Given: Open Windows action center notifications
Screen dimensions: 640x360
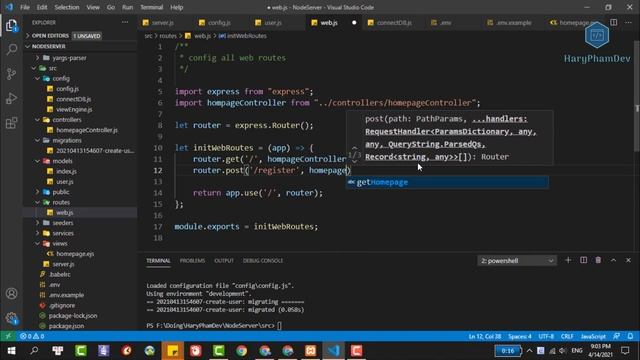Looking at the screenshot, I should click(x=625, y=351).
